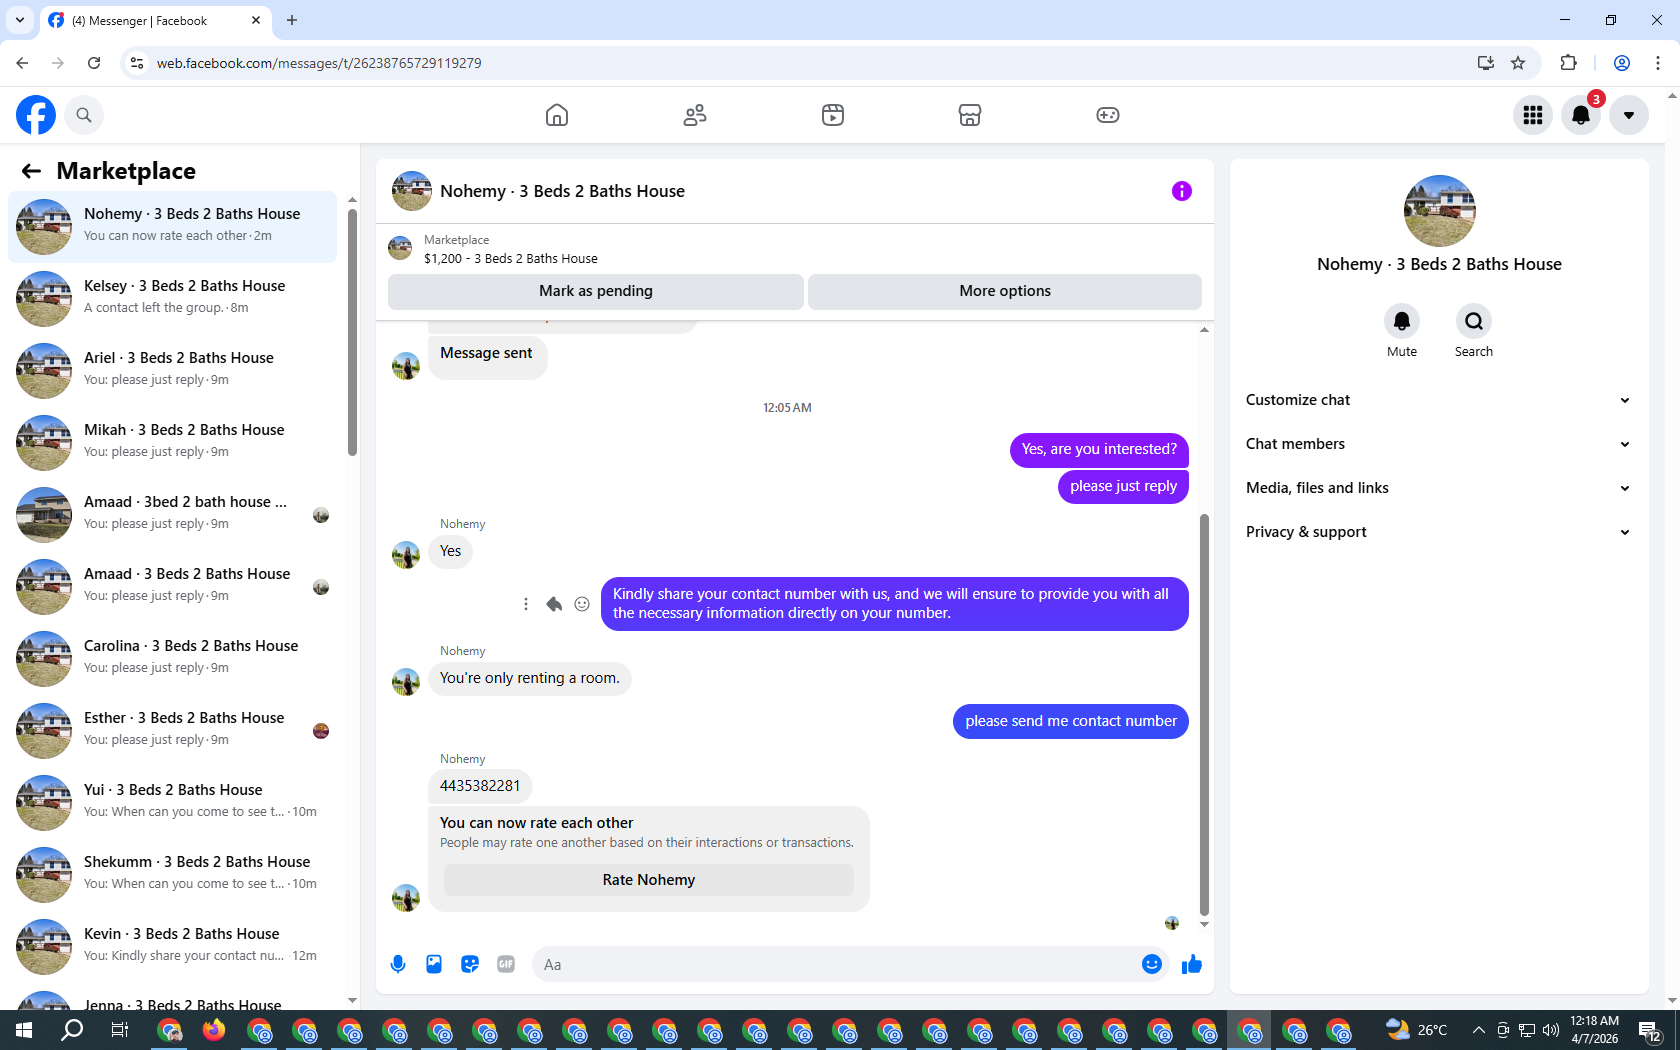The width and height of the screenshot is (1680, 1050).
Task: Open the Facebook menu grid icon
Action: [x=1533, y=115]
